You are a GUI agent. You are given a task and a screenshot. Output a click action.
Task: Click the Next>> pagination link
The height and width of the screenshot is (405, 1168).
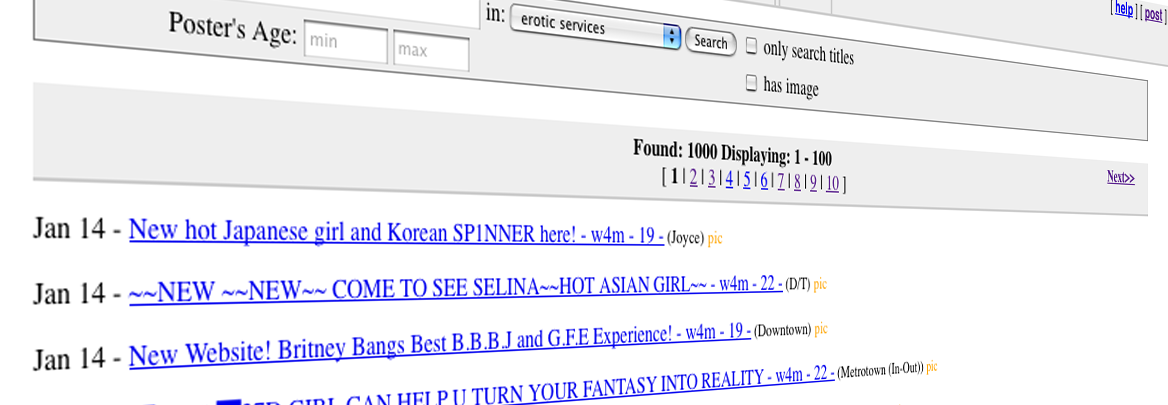click(1120, 178)
